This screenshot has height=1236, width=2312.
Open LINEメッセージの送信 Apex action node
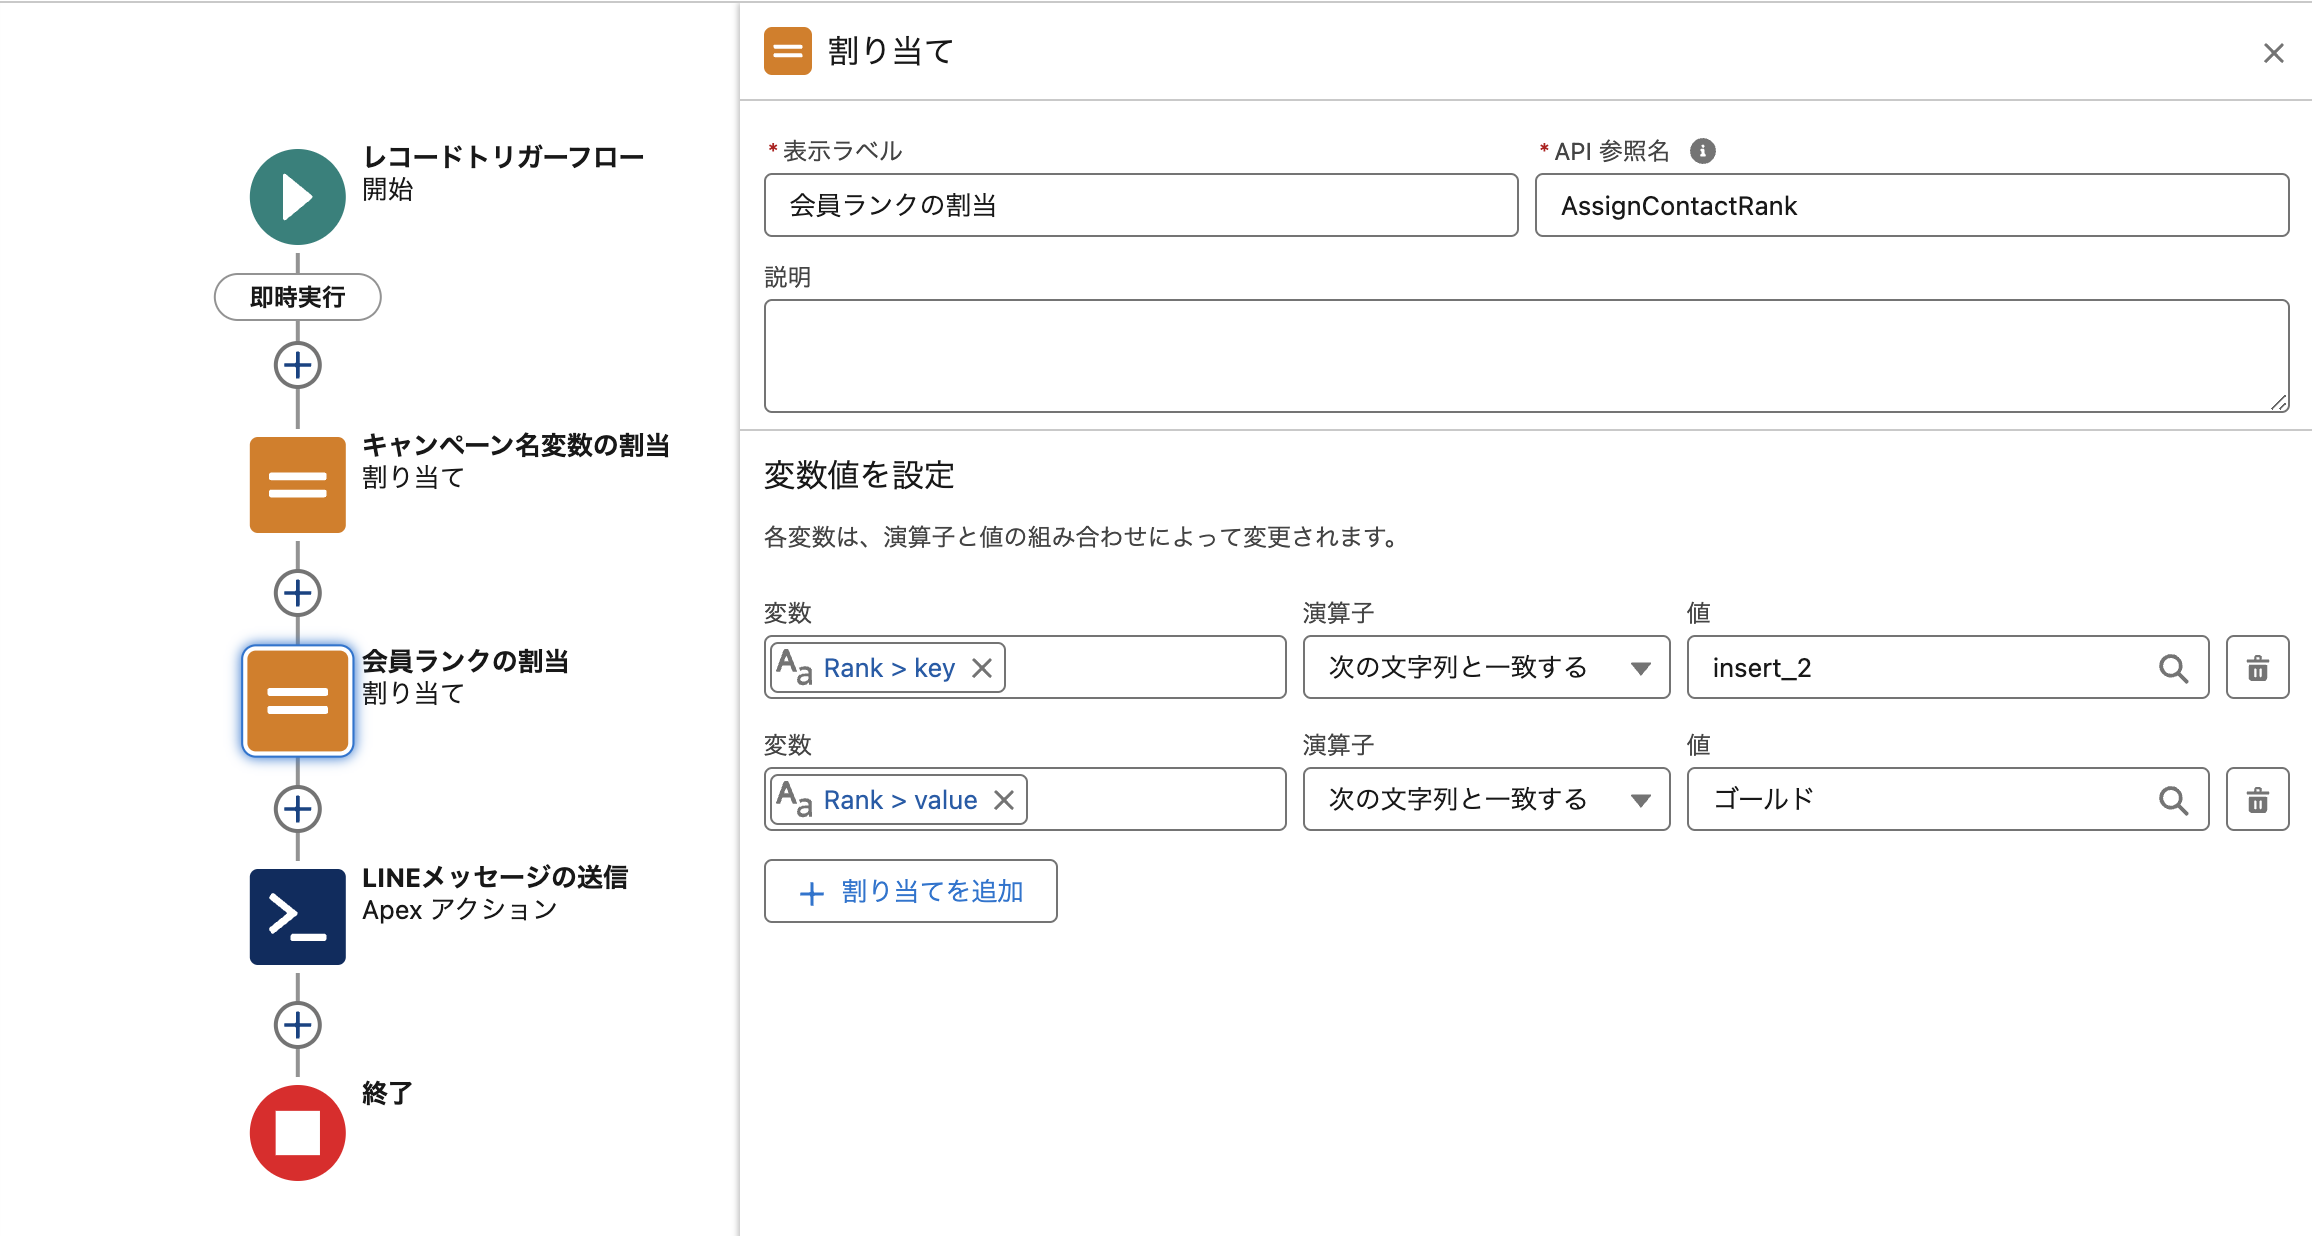tap(297, 917)
